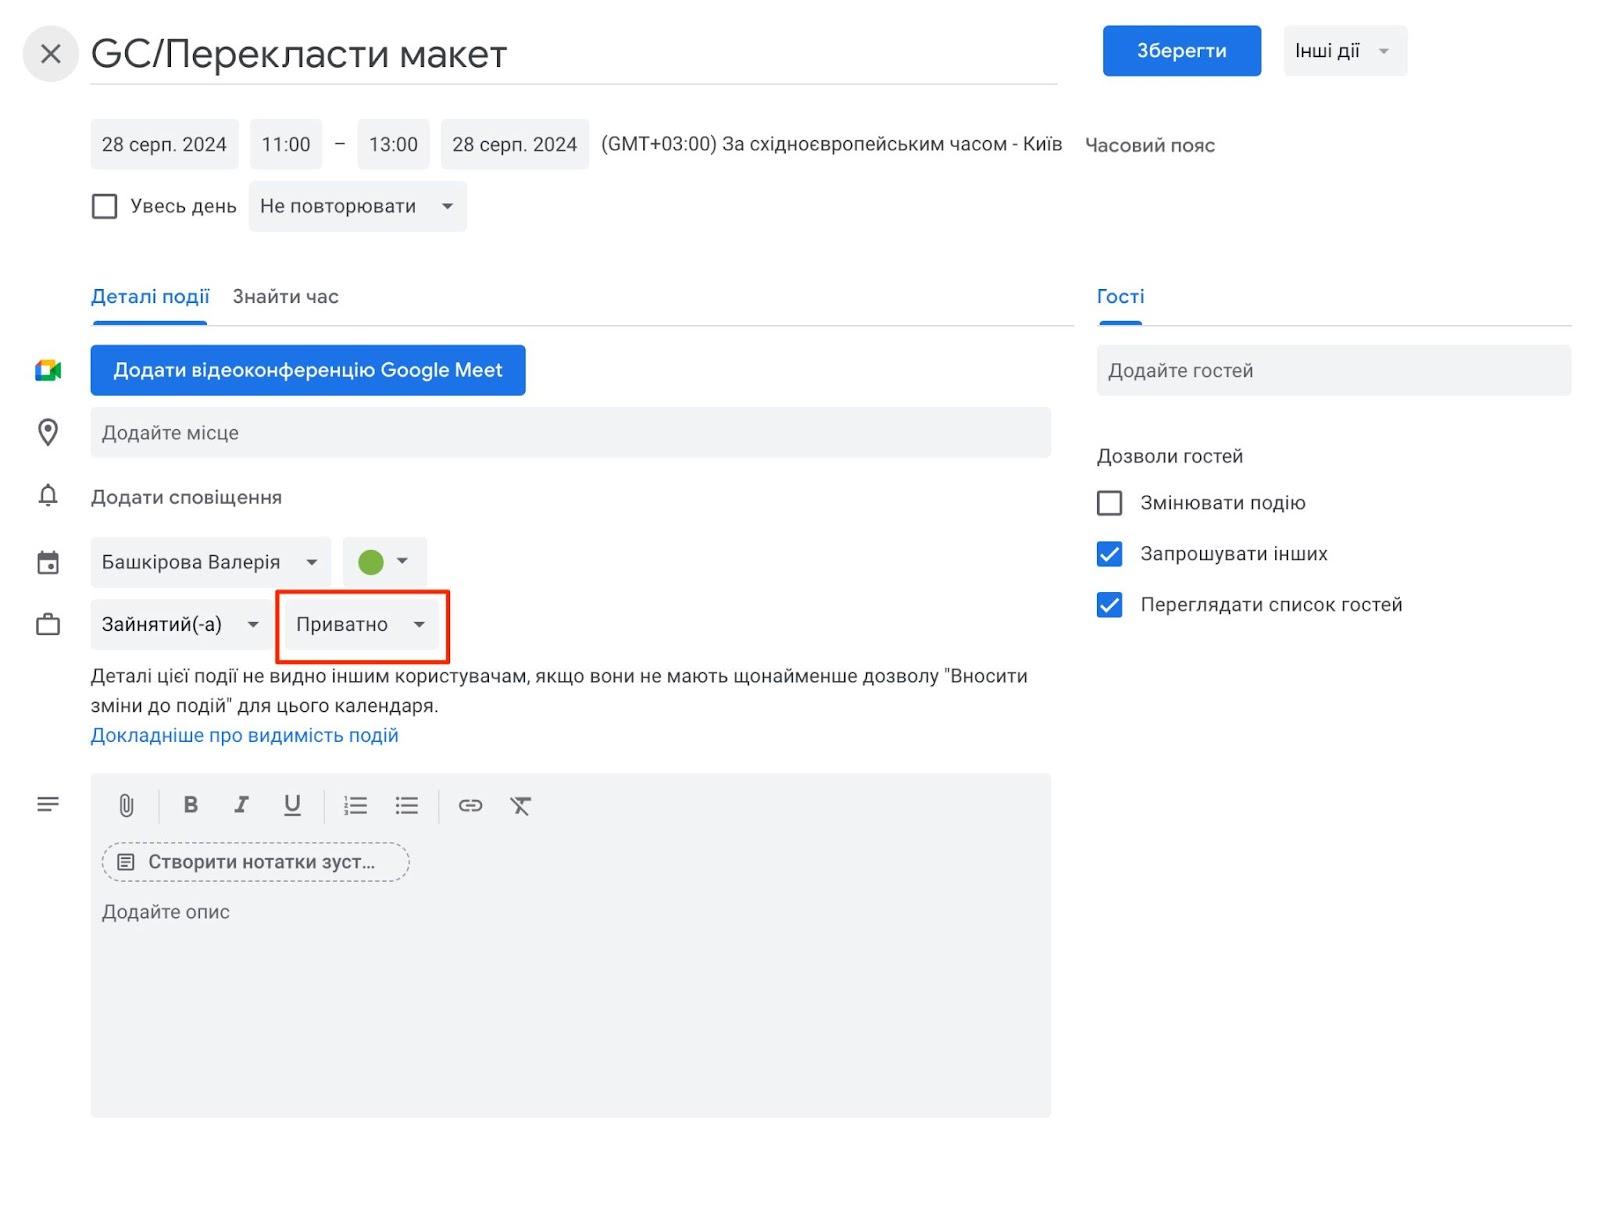Select the 'Деталі події' tab

click(150, 297)
